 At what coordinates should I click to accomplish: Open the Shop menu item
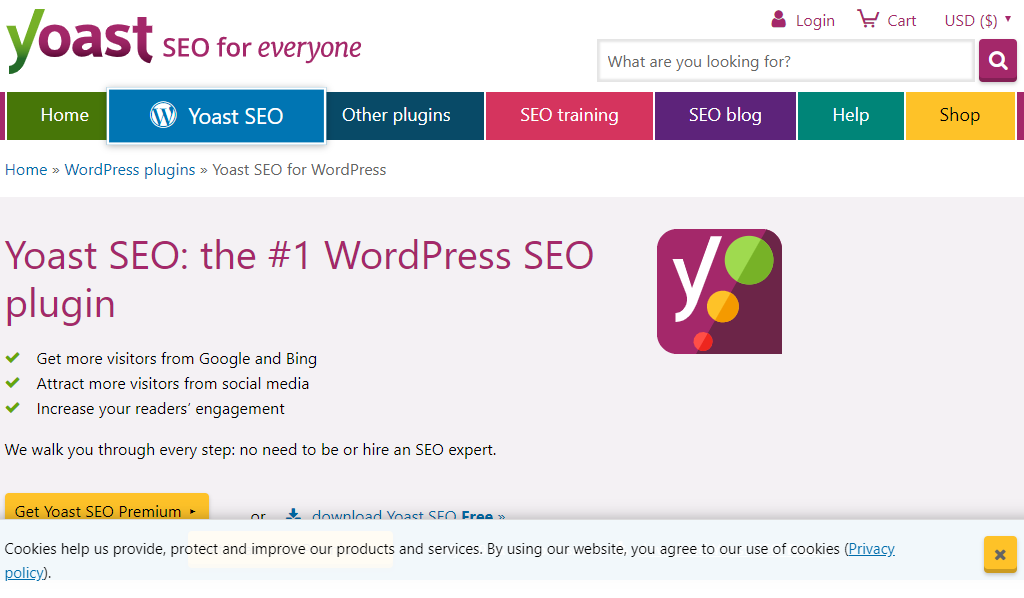(960, 116)
